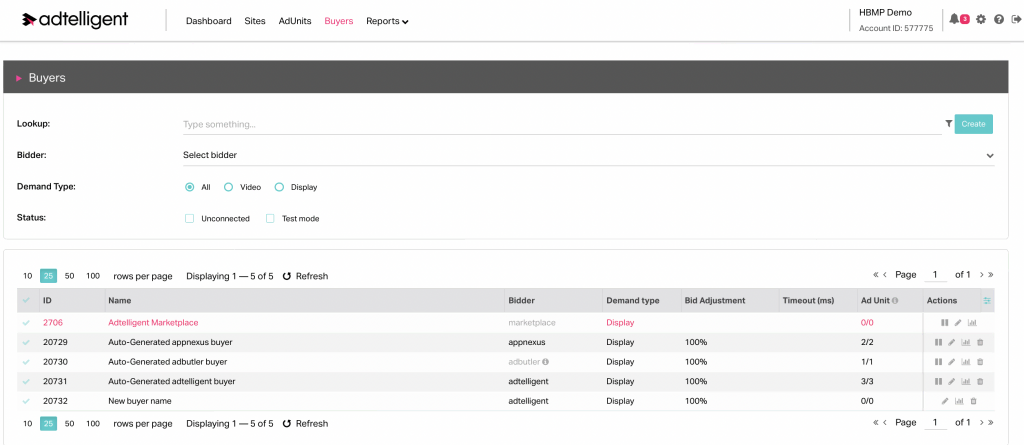Click the Lookup search field
Screen dimensions: 1024x445
tap(562, 124)
